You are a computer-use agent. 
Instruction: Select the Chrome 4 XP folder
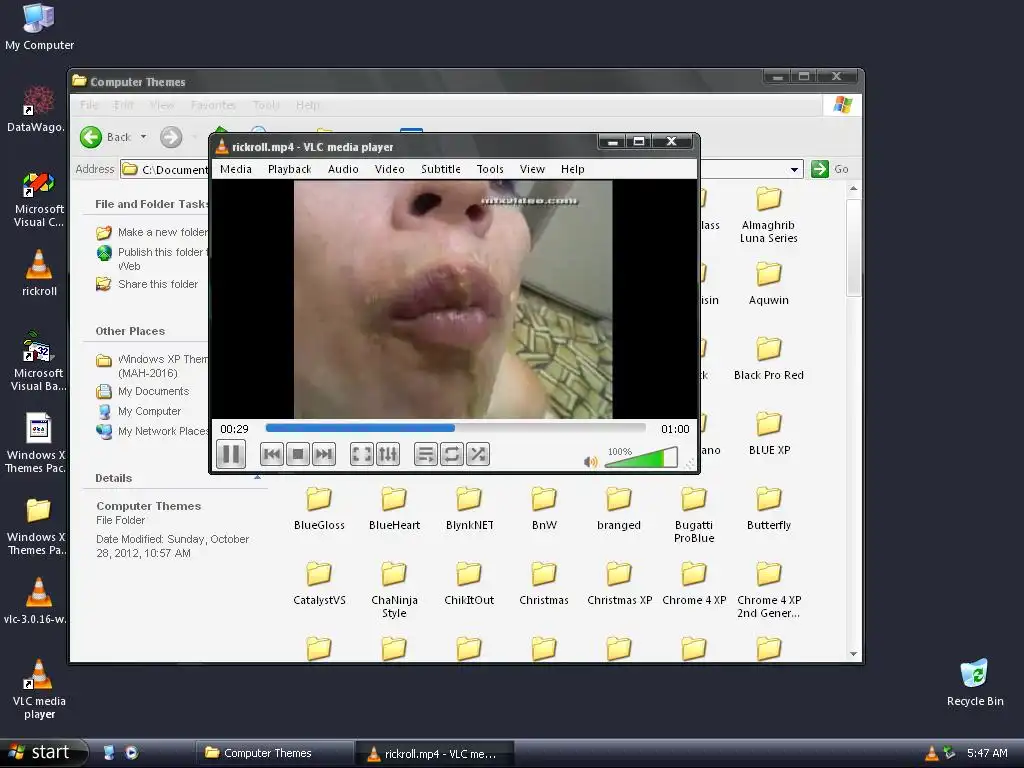pyautogui.click(x=694, y=584)
